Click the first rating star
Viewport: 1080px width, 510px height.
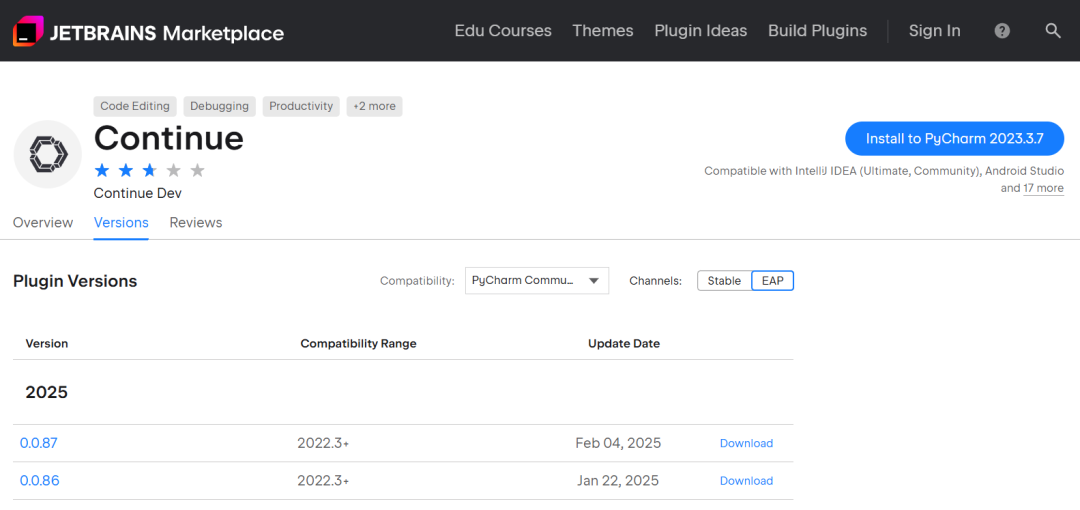(x=102, y=170)
